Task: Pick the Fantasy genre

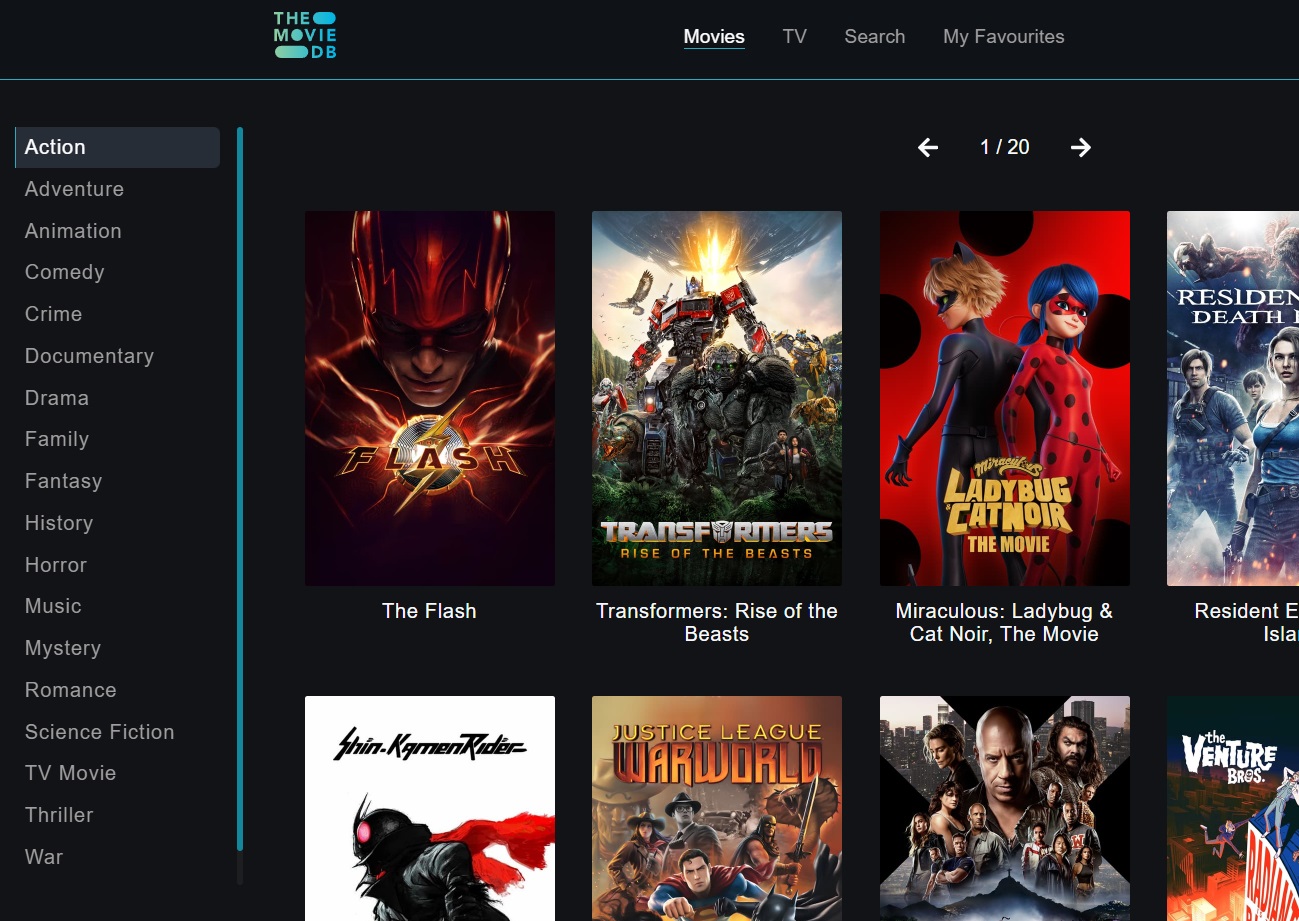Action: click(x=63, y=481)
